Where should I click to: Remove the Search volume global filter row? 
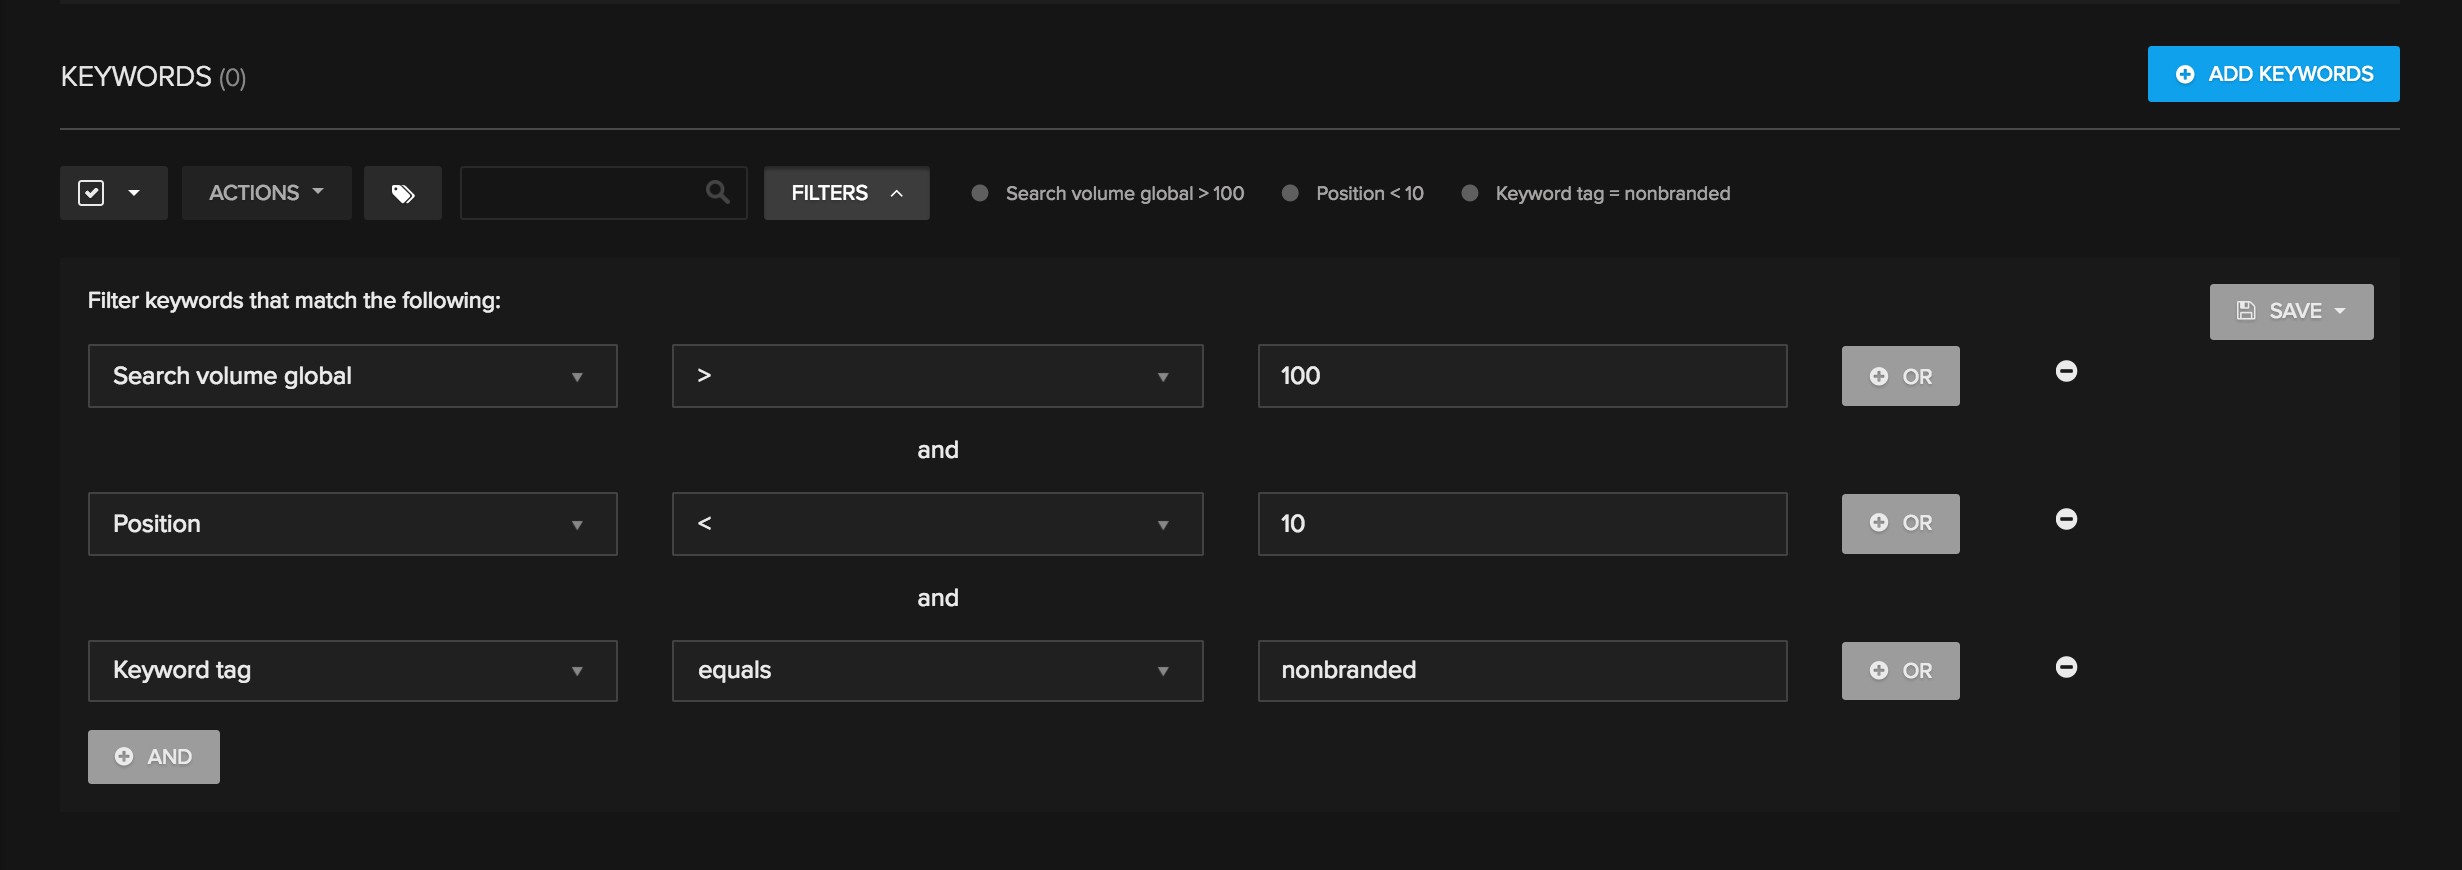[2066, 372]
